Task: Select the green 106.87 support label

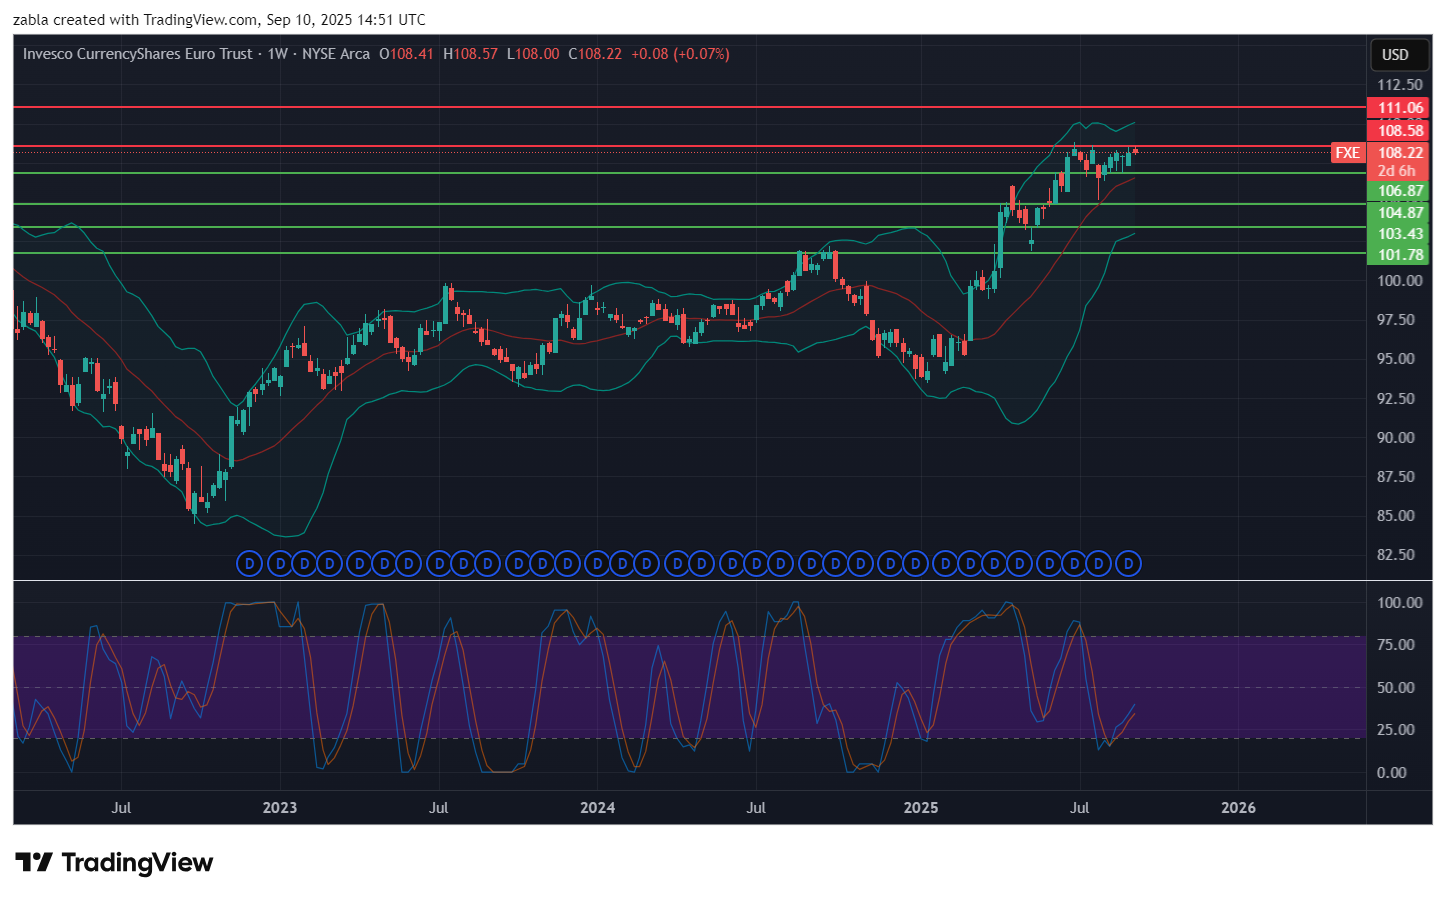Action: [x=1399, y=191]
